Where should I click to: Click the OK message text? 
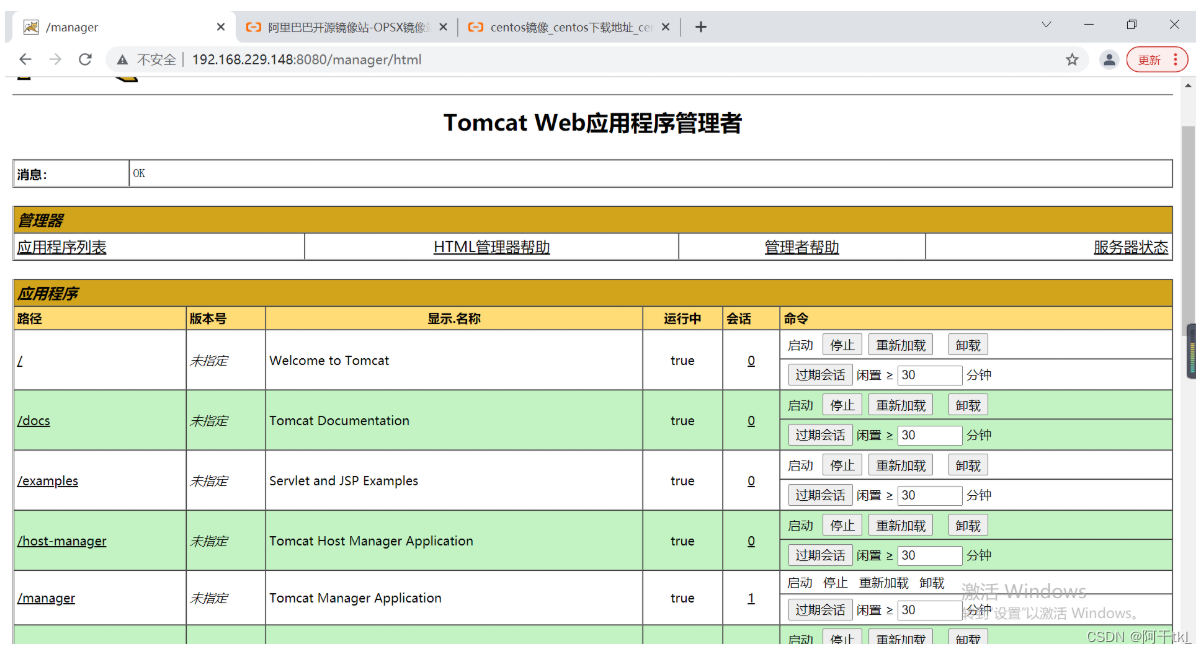click(139, 173)
